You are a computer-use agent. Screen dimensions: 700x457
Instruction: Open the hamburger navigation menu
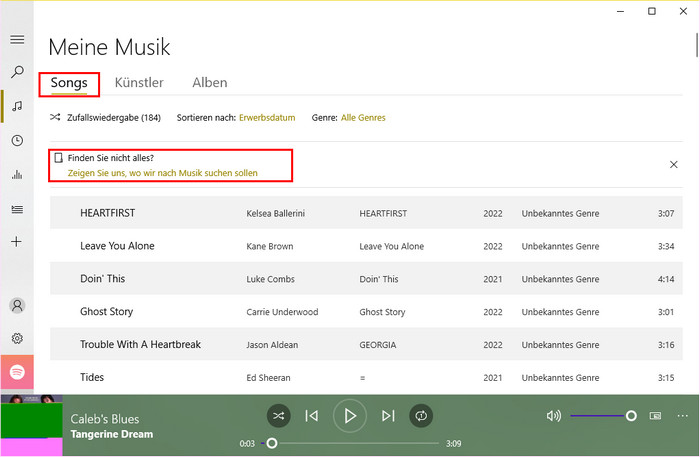point(17,40)
